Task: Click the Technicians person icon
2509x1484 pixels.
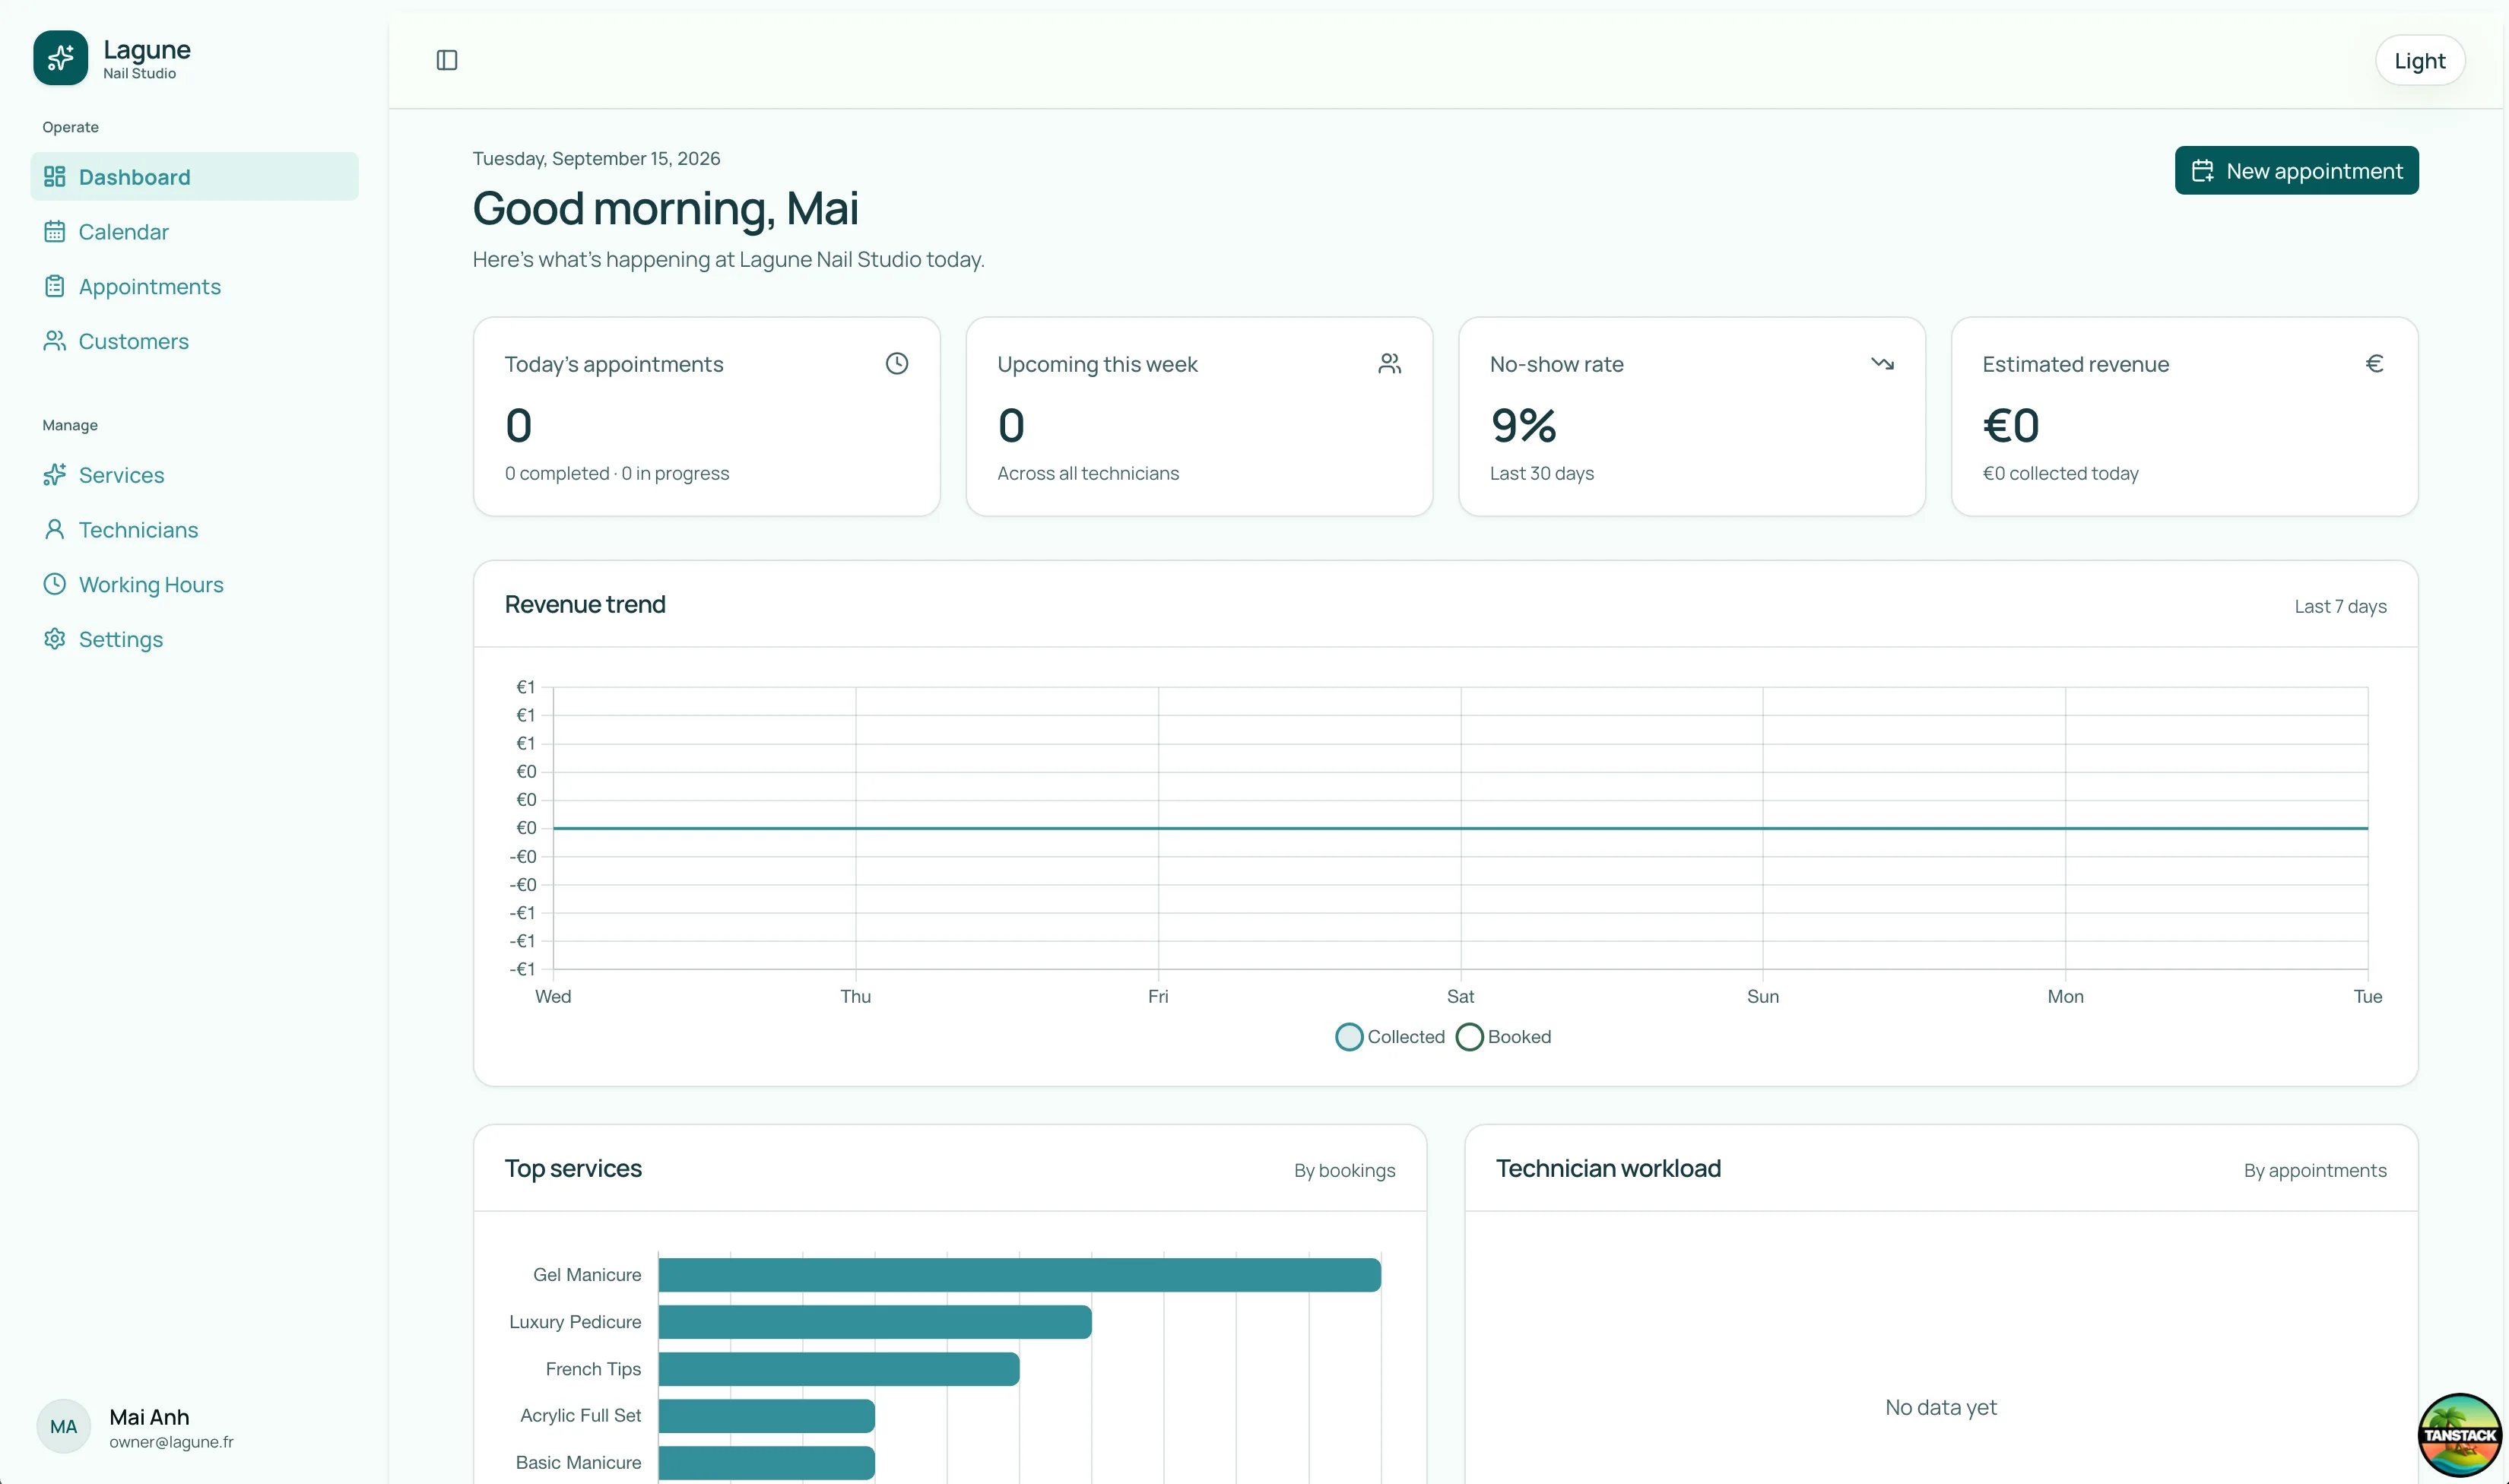Action: [x=54, y=530]
